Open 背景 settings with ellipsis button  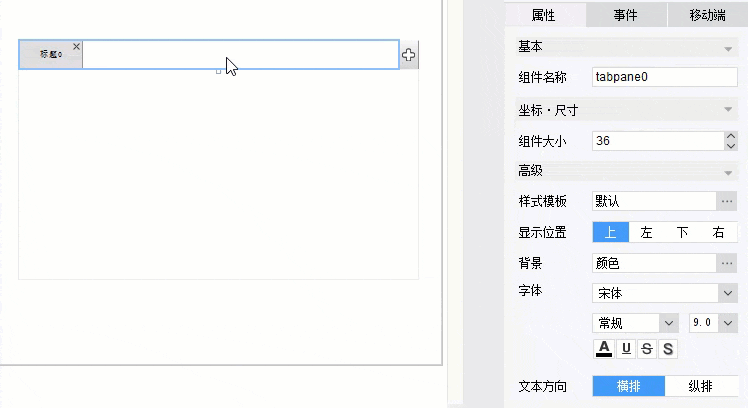727,263
